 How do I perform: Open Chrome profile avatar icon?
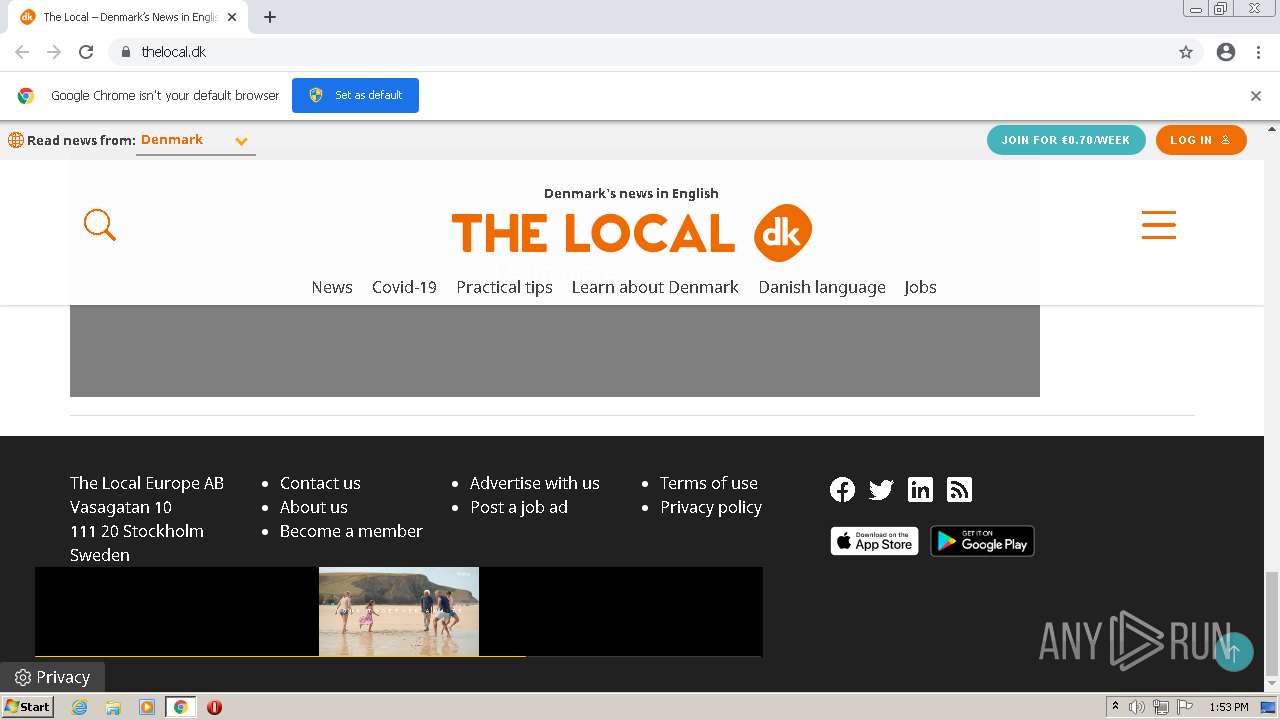1226,52
